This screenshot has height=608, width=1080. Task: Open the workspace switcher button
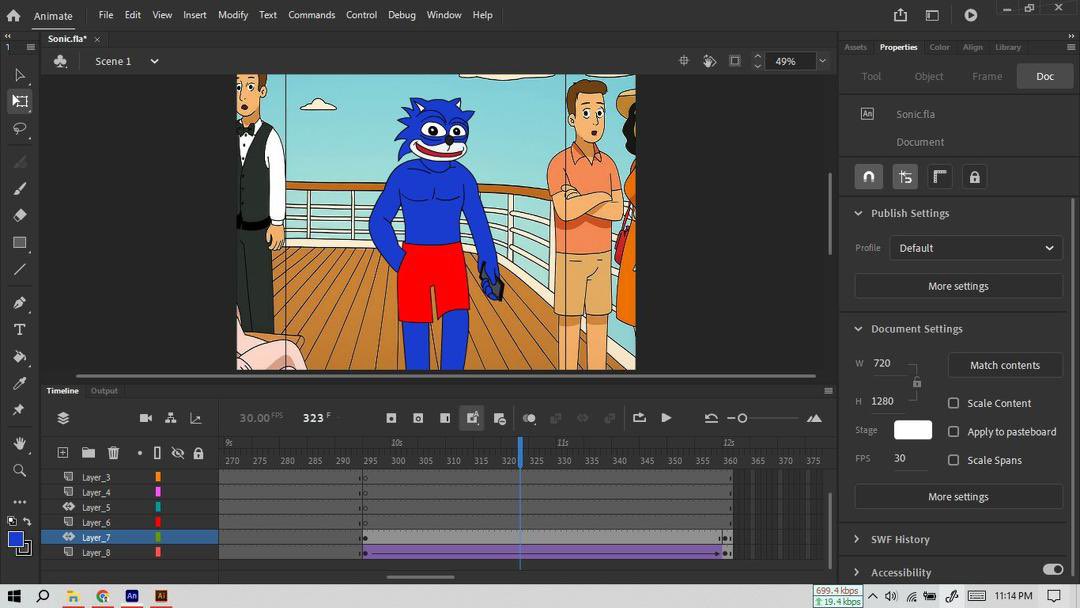pyautogui.click(x=932, y=14)
